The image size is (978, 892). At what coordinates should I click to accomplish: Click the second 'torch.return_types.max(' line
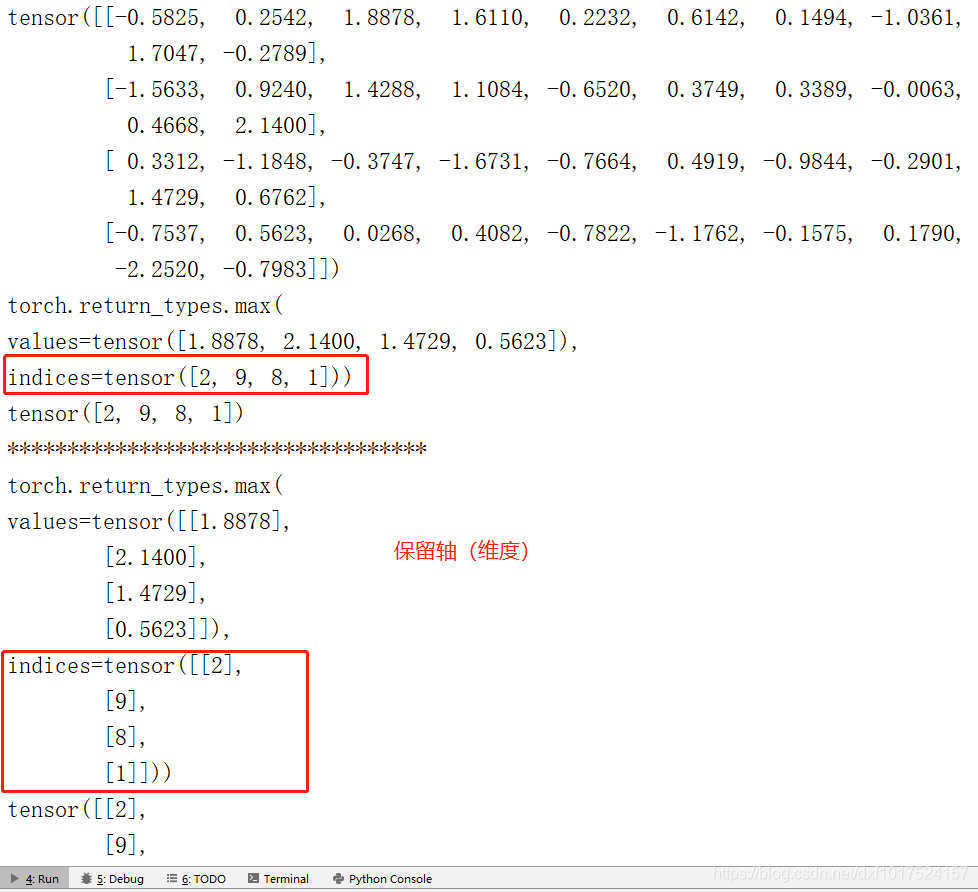click(x=145, y=485)
